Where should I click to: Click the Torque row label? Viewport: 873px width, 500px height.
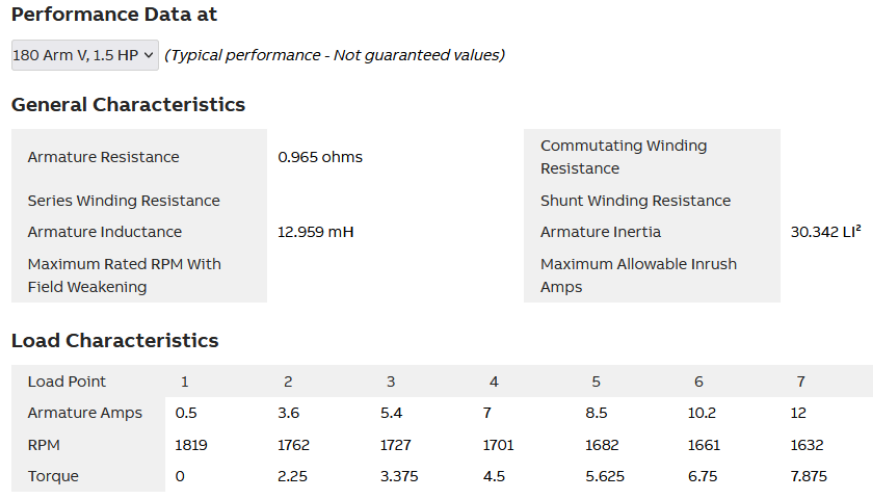53,476
